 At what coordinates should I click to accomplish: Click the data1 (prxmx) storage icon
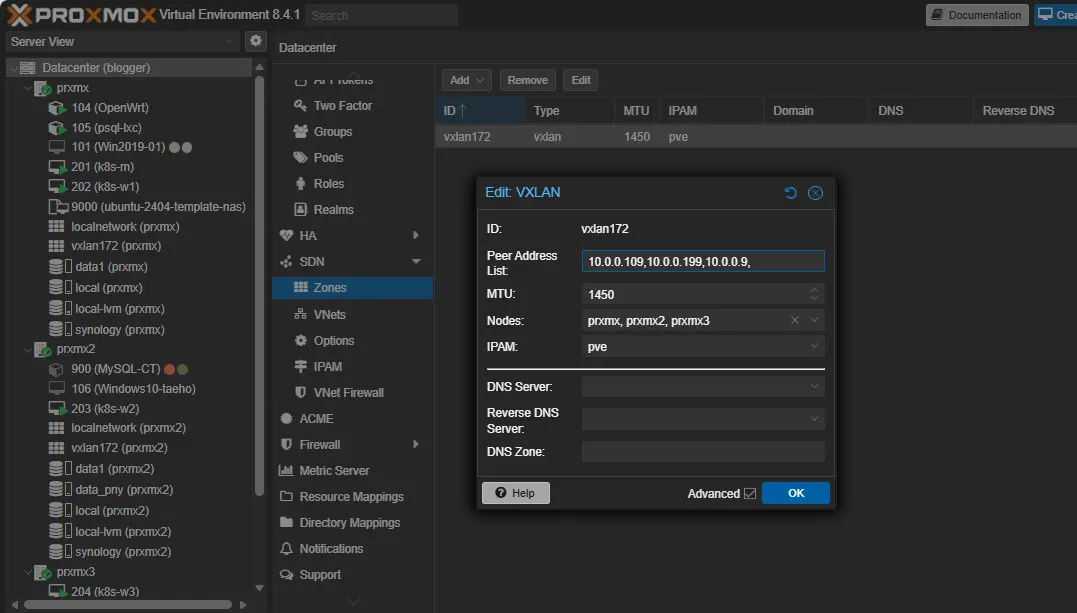pos(60,267)
